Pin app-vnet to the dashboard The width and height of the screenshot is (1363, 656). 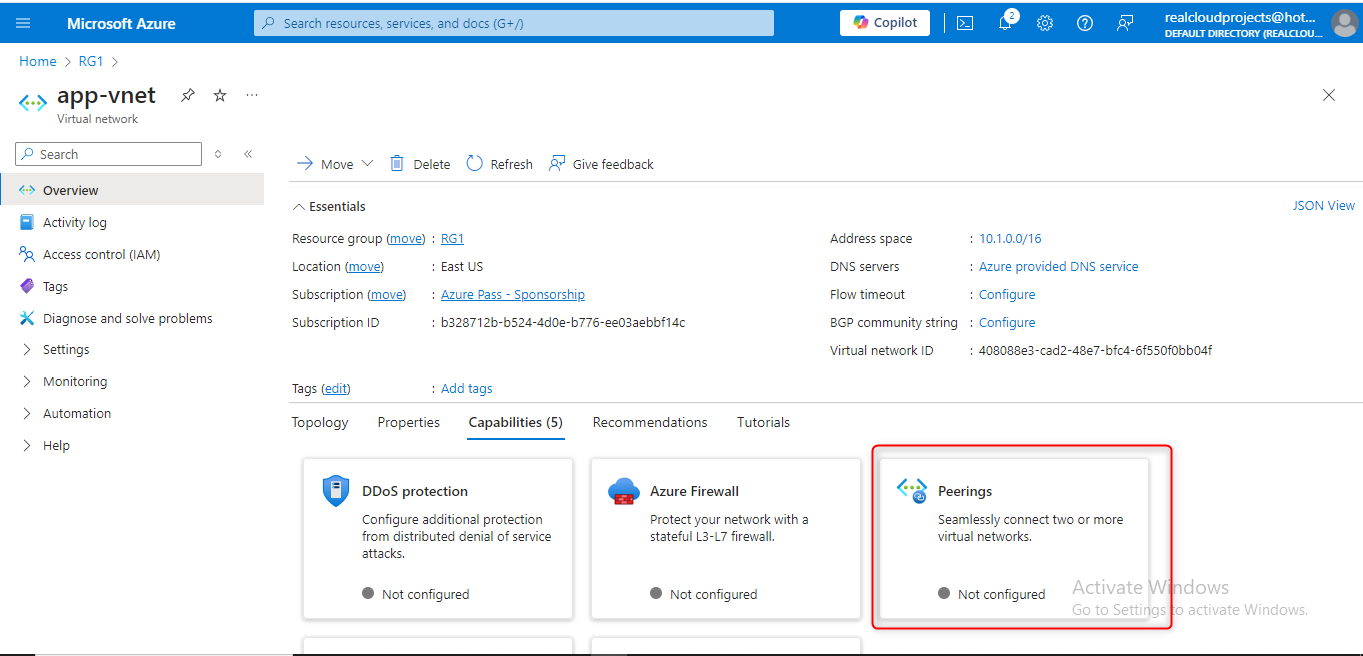point(187,95)
